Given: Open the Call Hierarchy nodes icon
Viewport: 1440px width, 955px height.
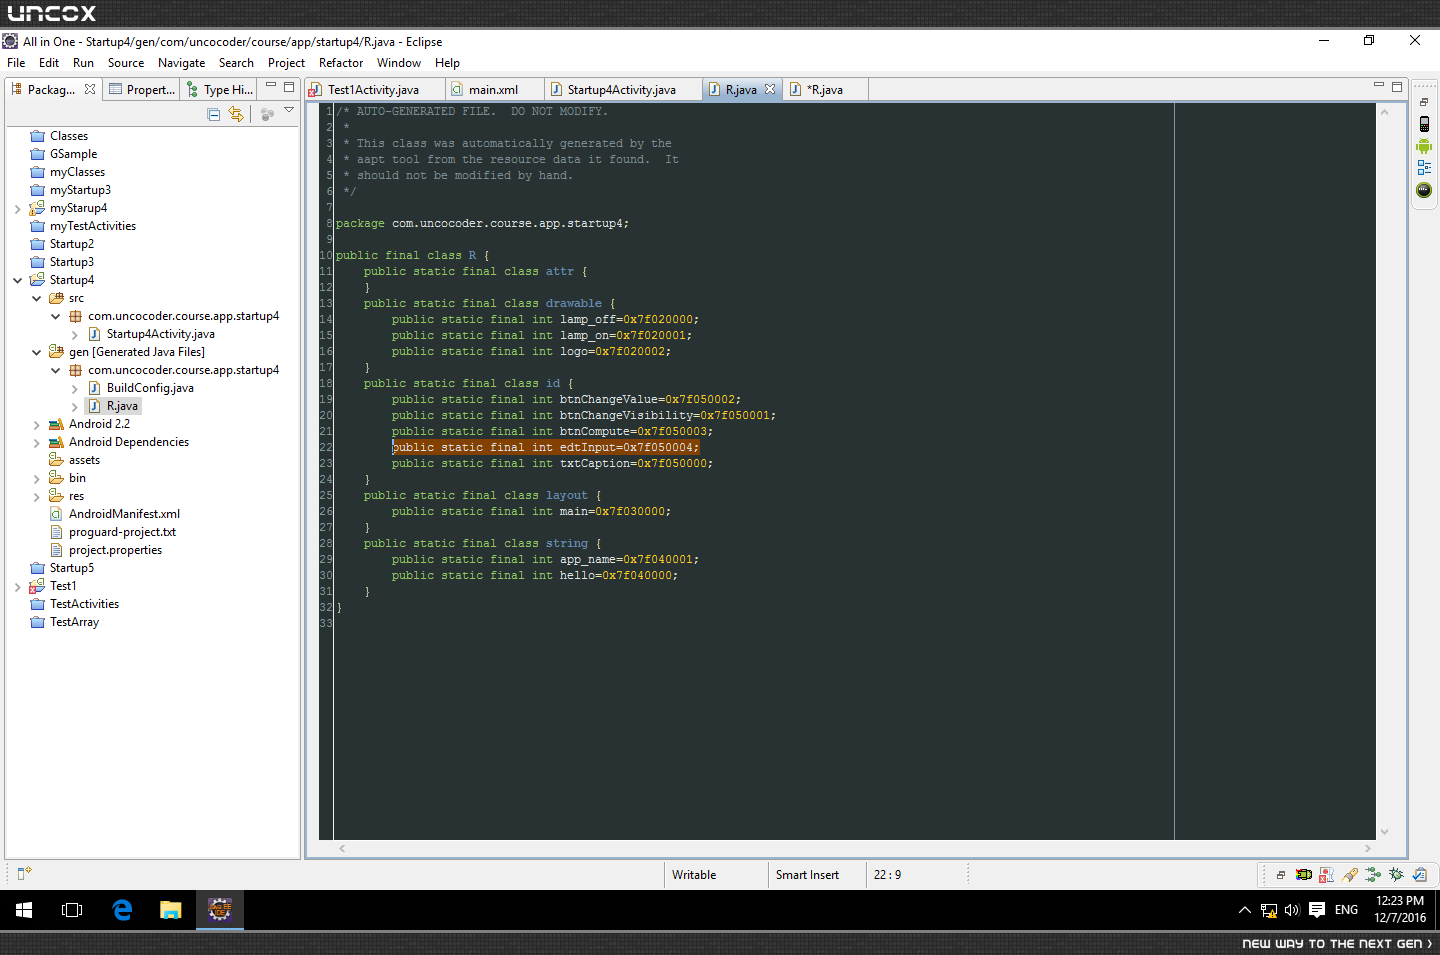Looking at the screenshot, I should tap(1373, 875).
